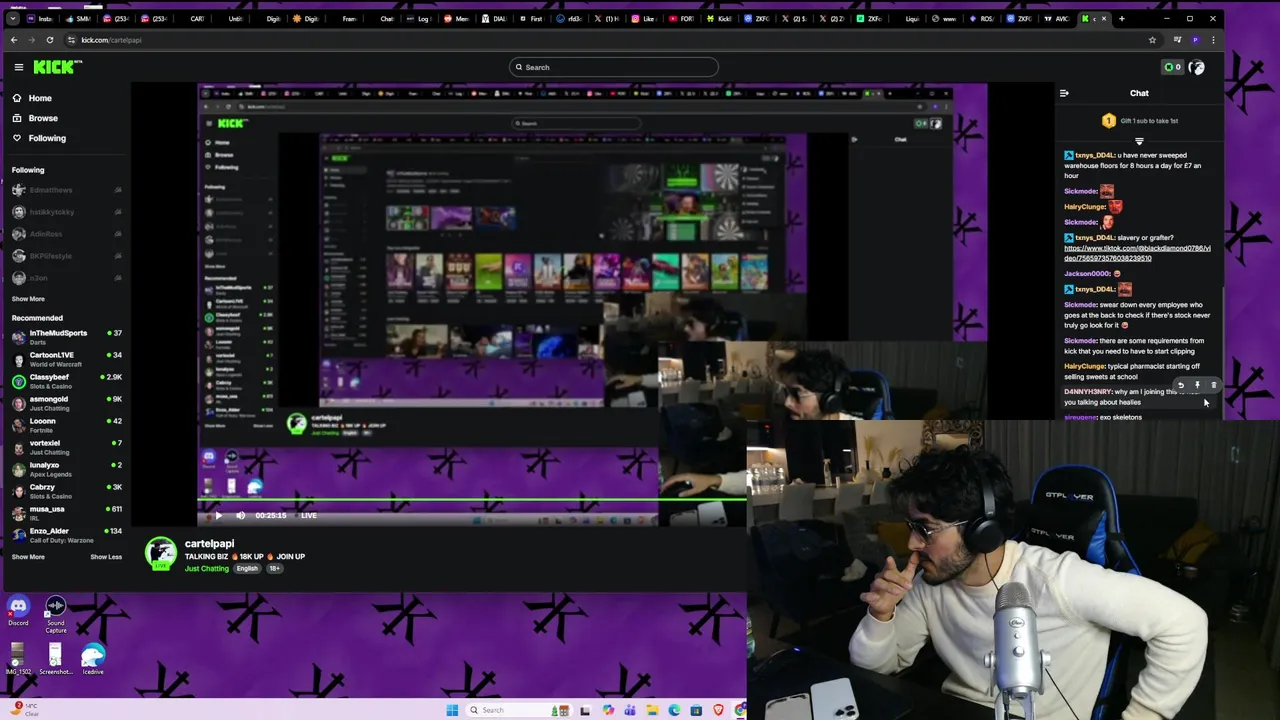Switch to the YouTube FOR tab
Viewport: 1280px width, 720px height.
click(x=680, y=18)
